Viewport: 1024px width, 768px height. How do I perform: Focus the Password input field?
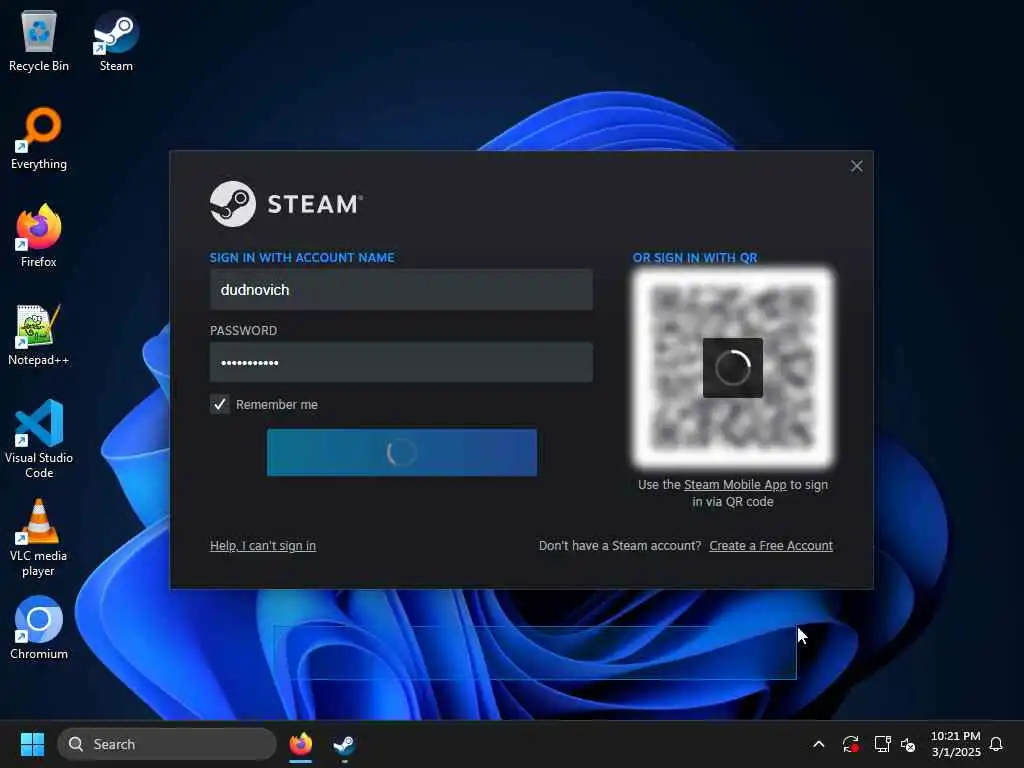[401, 362]
